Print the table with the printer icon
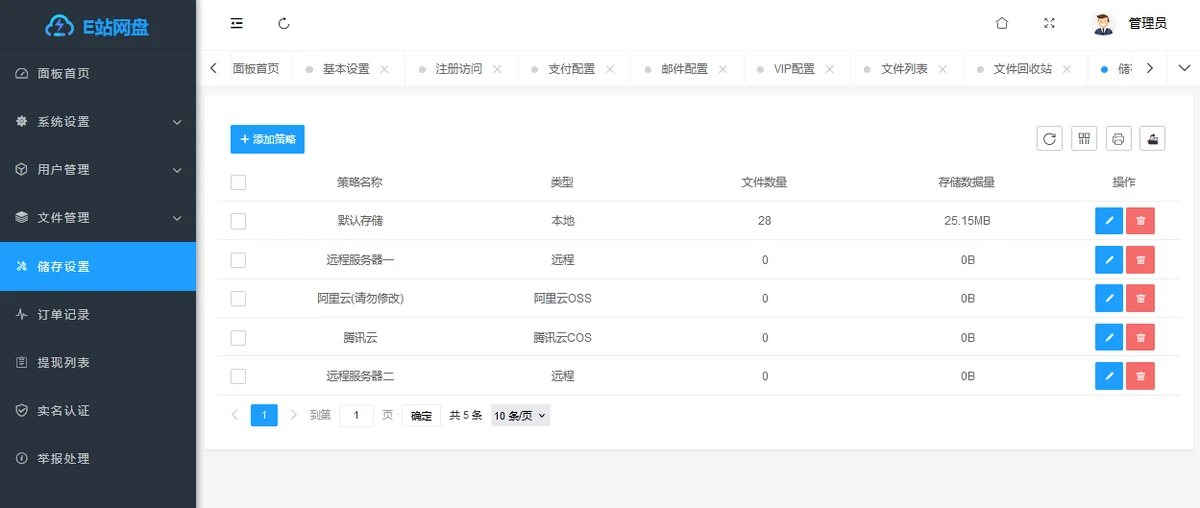Screen dimensions: 1200x508 tap(1118, 139)
